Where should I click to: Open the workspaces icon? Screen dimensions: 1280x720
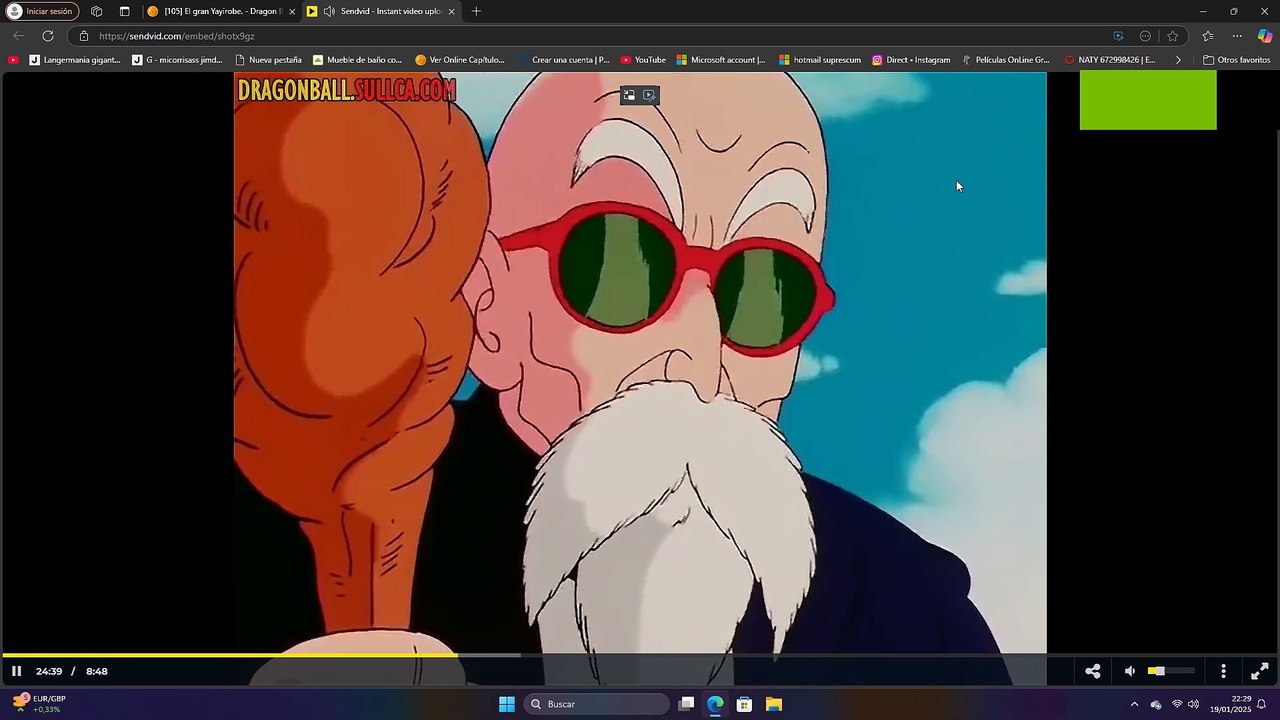(96, 11)
